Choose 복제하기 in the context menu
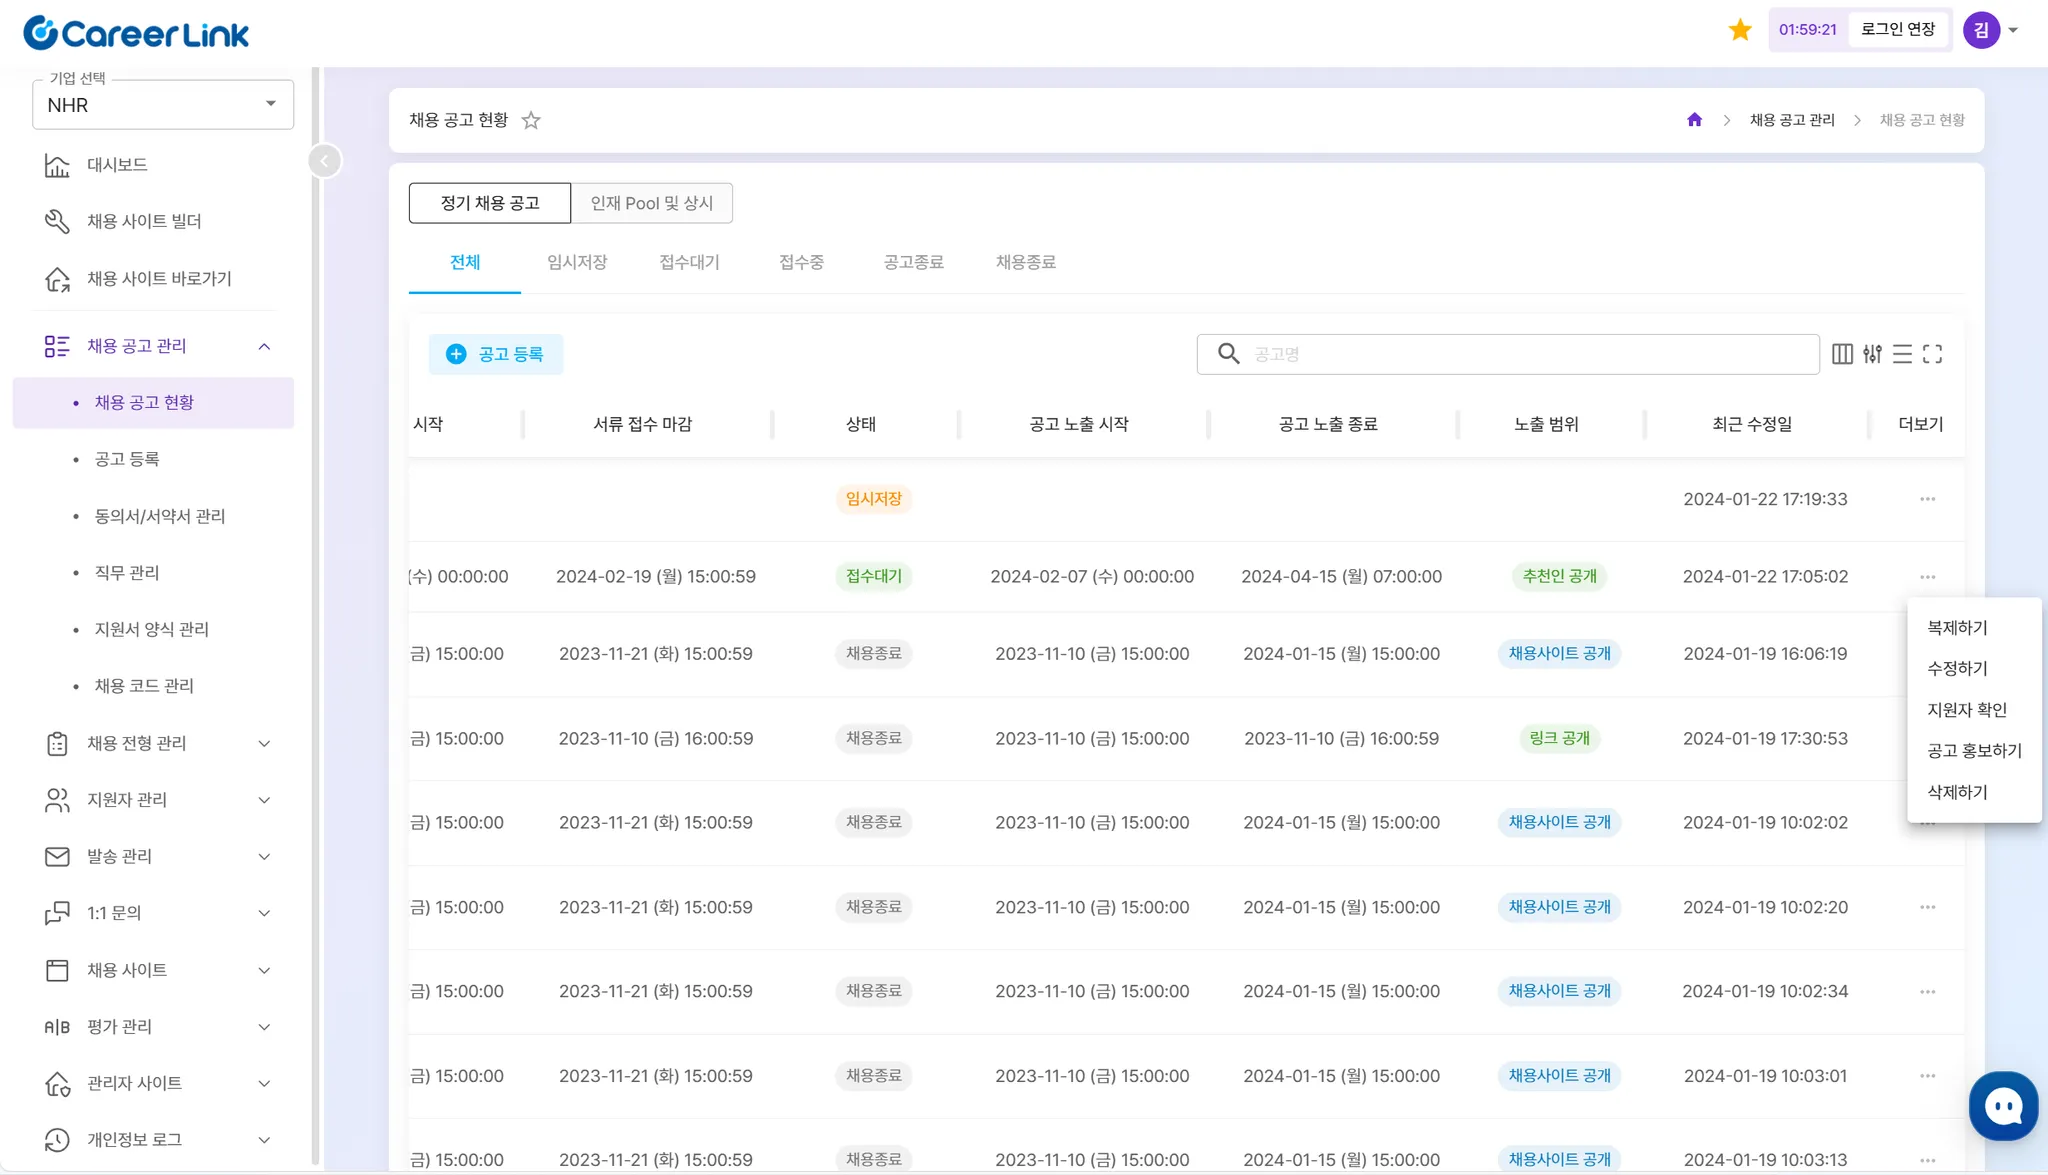The image size is (2048, 1175). click(x=1957, y=628)
